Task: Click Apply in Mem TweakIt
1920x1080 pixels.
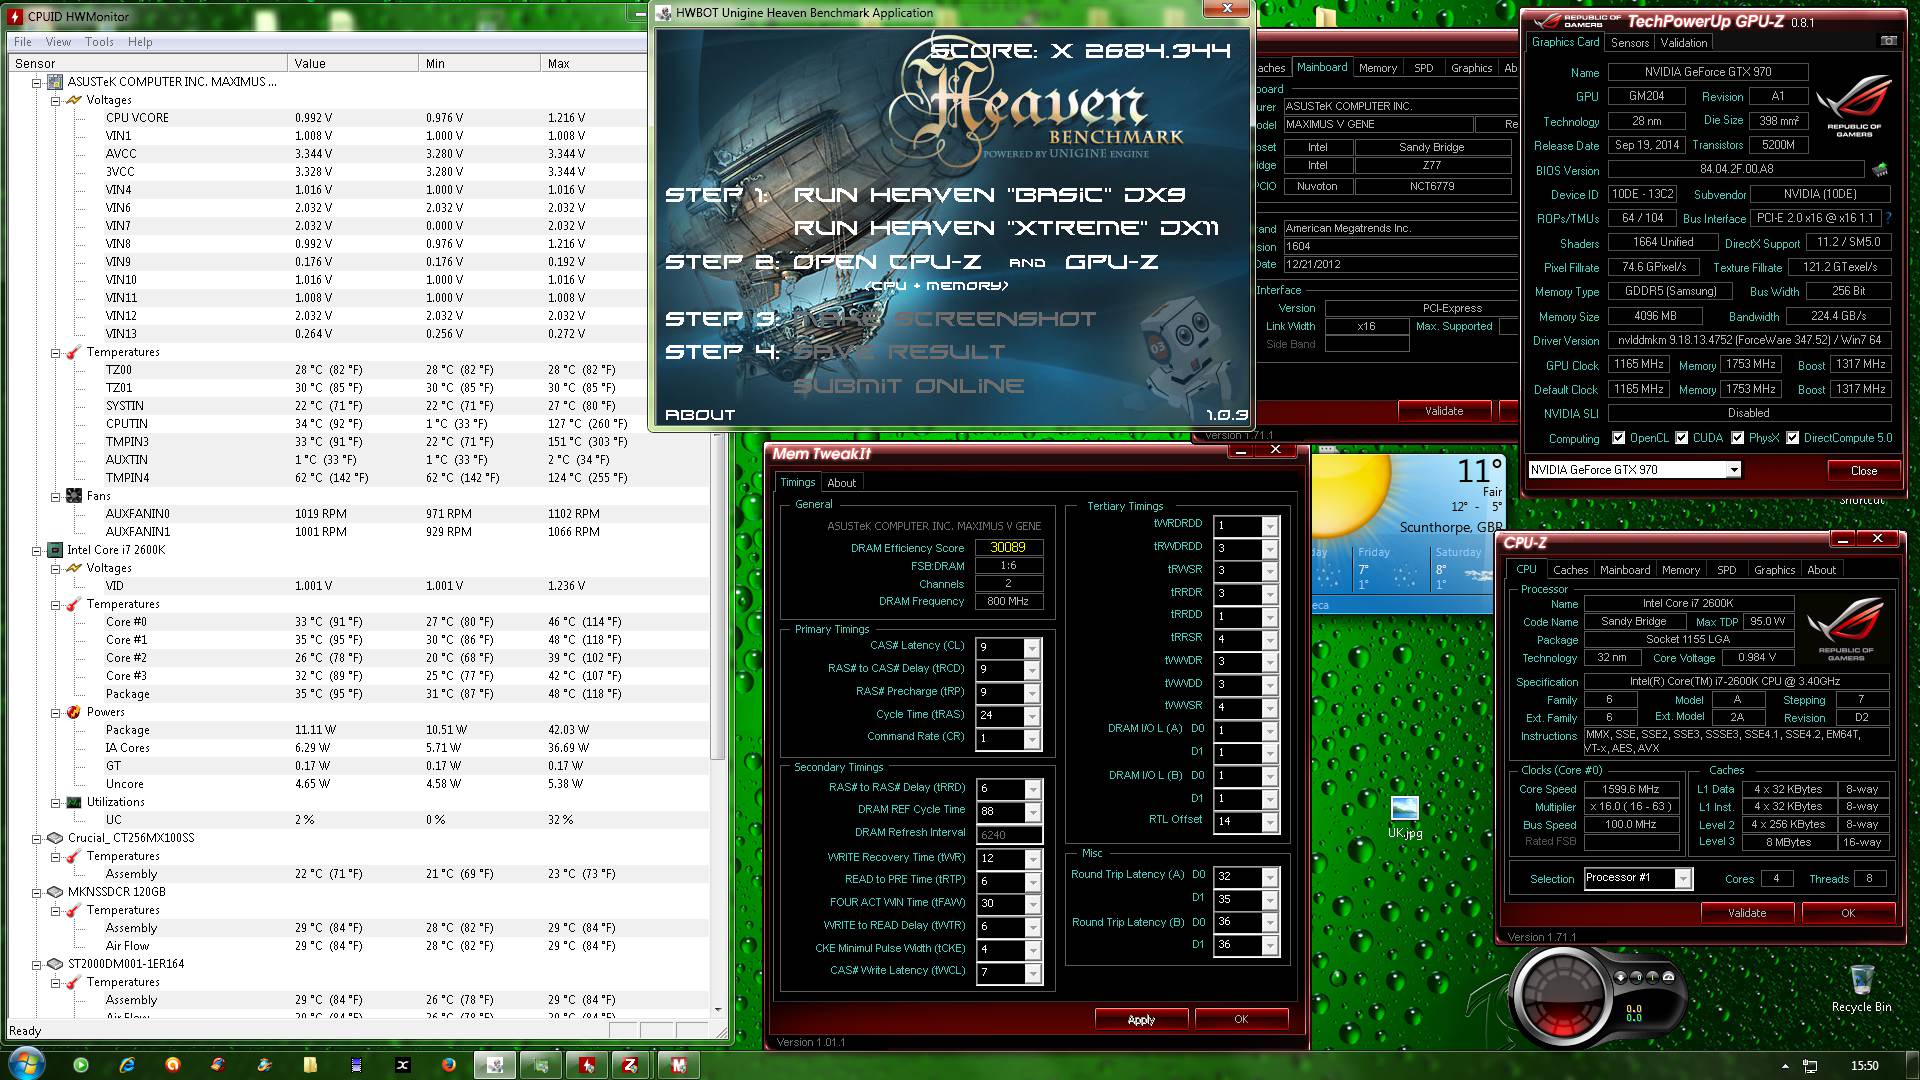Action: click(1141, 1019)
